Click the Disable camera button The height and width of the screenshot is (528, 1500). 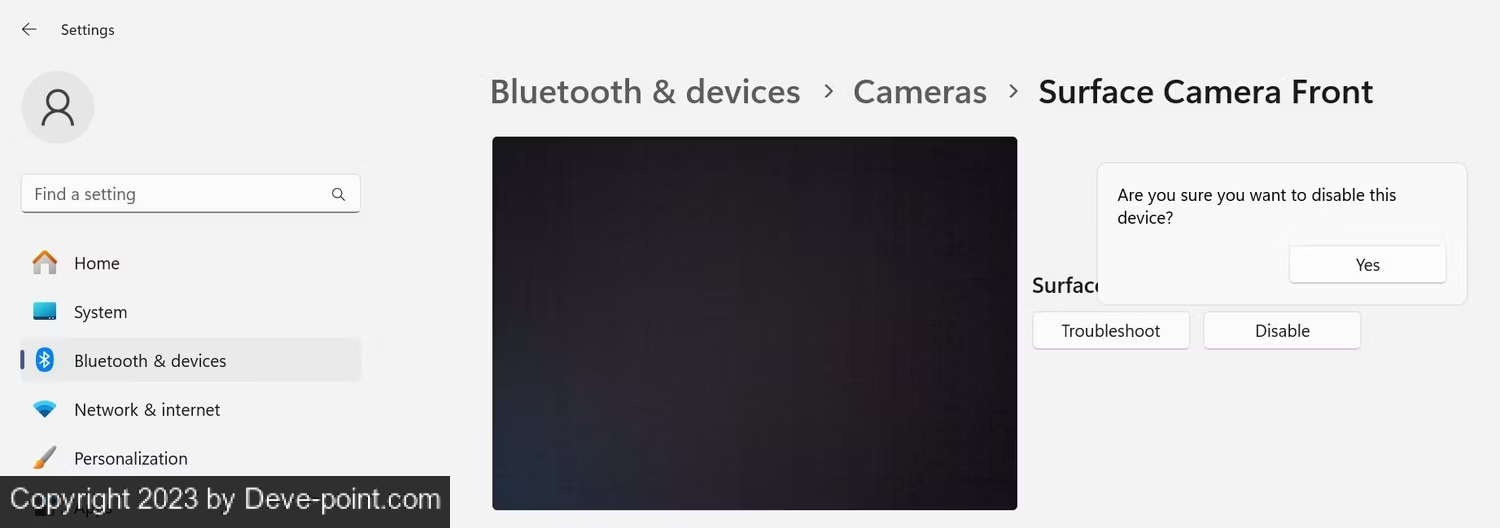[x=1282, y=331]
